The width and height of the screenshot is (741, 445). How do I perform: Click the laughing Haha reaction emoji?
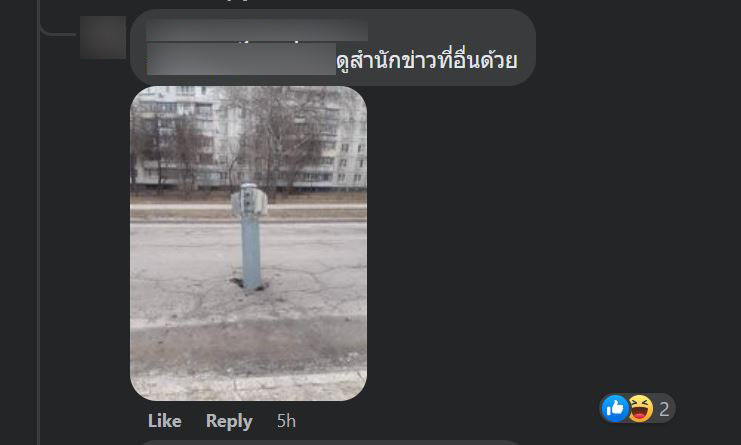(x=640, y=409)
